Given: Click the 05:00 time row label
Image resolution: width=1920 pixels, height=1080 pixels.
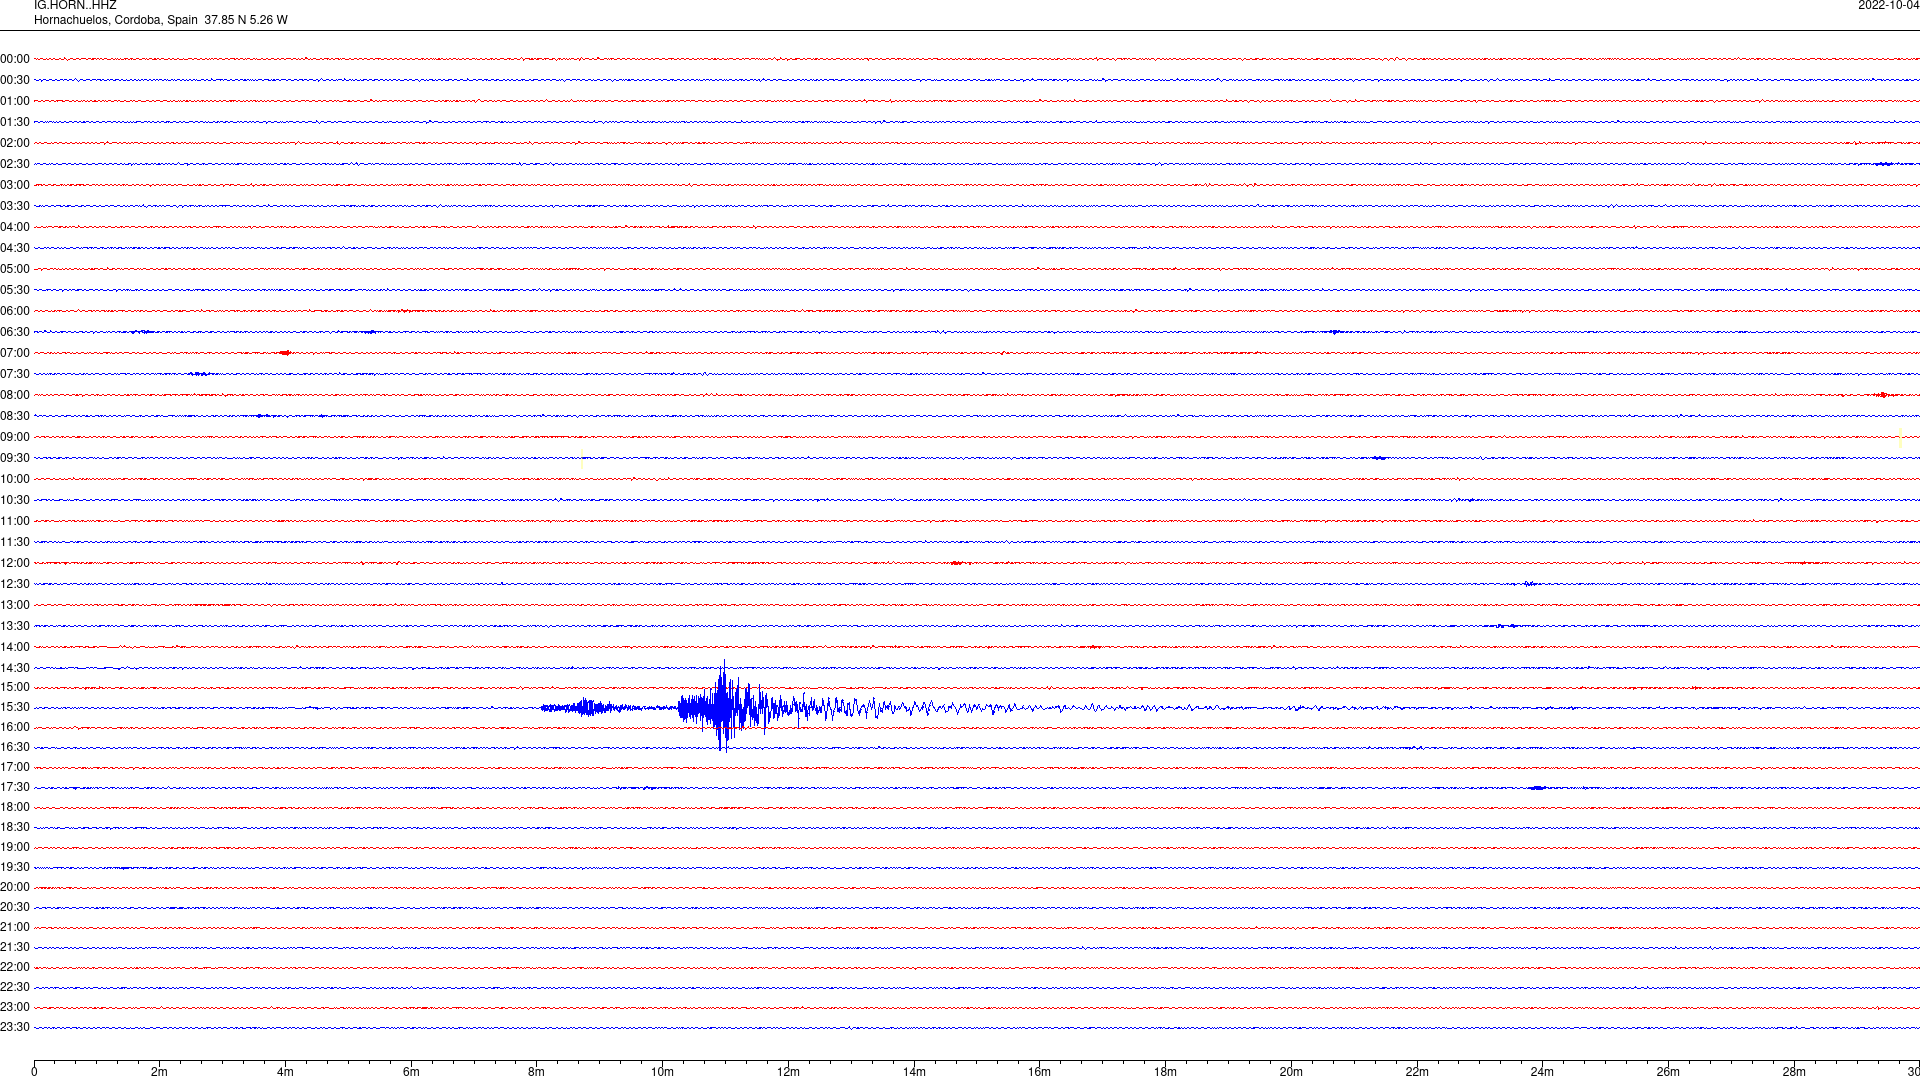Looking at the screenshot, I should (15, 269).
